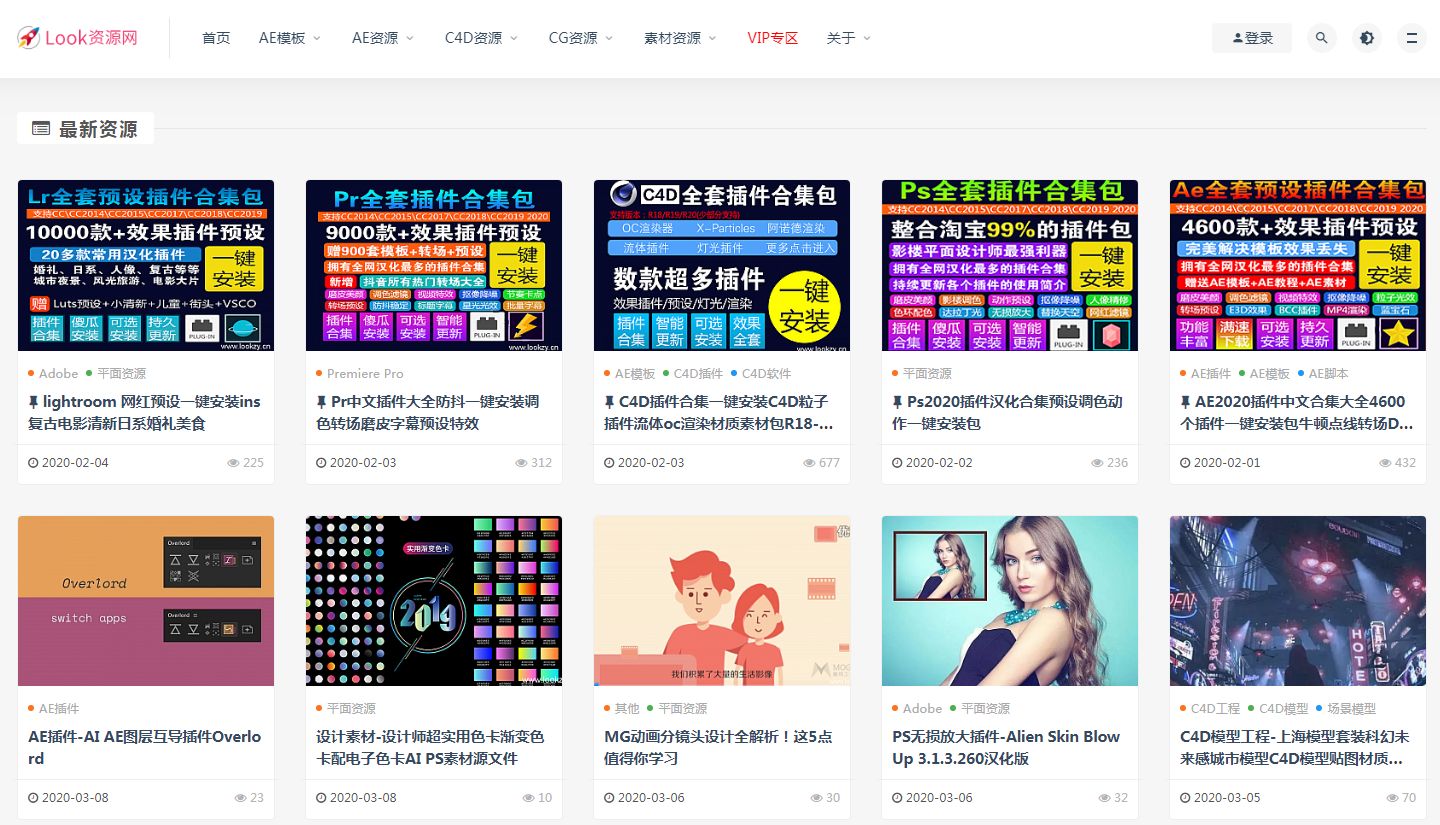The height and width of the screenshot is (825, 1440).
Task: Open lightroom 网红预设一键安装 post title
Action: 144,412
